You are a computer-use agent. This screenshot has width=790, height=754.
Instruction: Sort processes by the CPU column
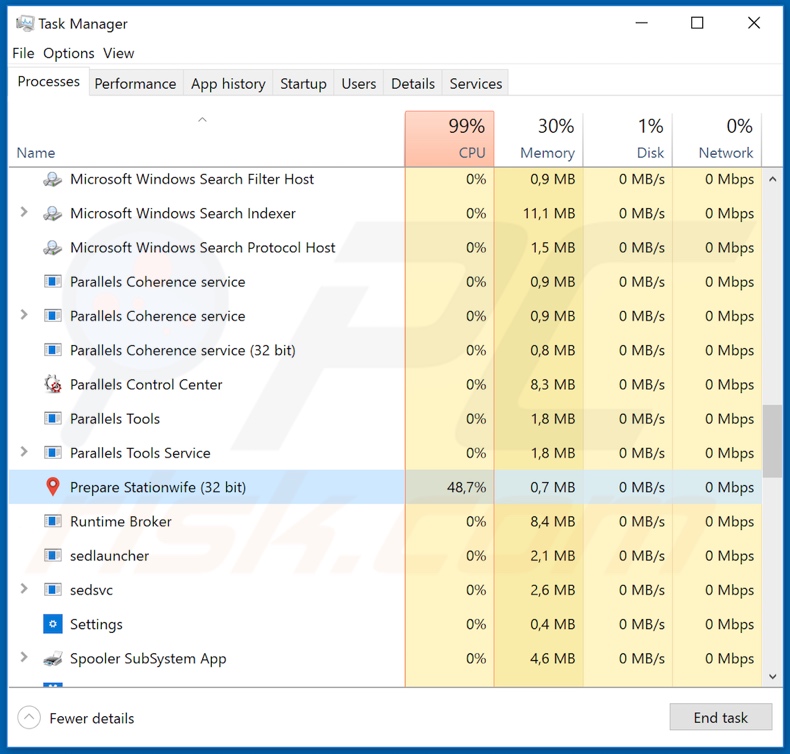click(449, 139)
